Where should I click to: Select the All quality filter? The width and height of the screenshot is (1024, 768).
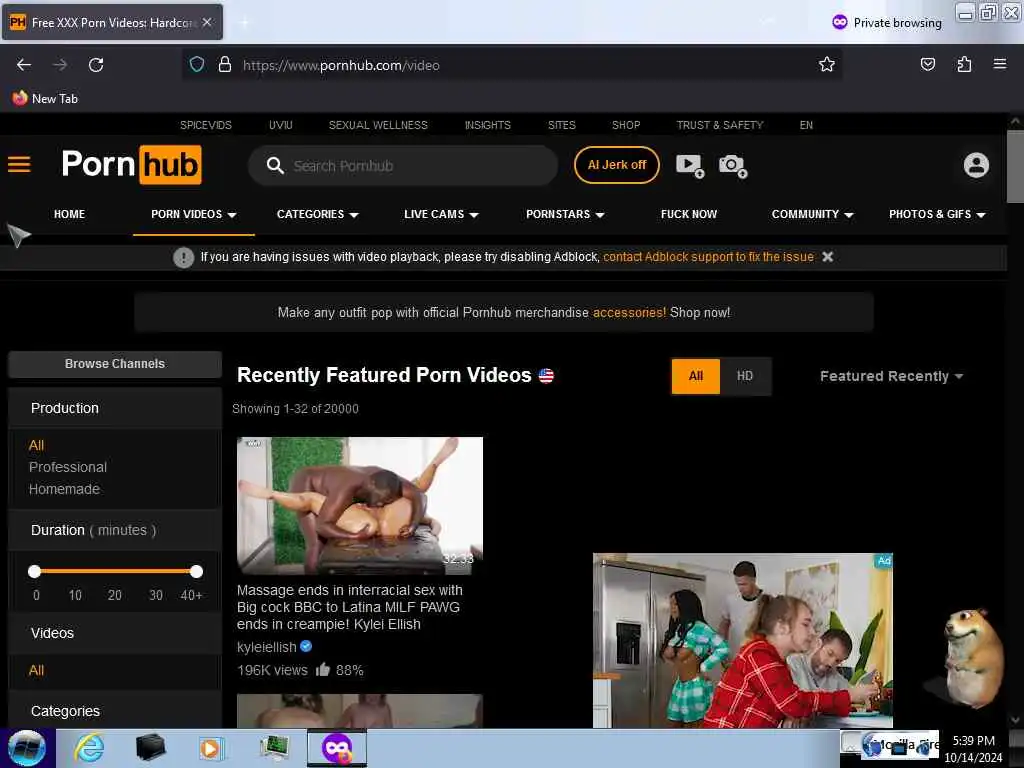tap(696, 376)
